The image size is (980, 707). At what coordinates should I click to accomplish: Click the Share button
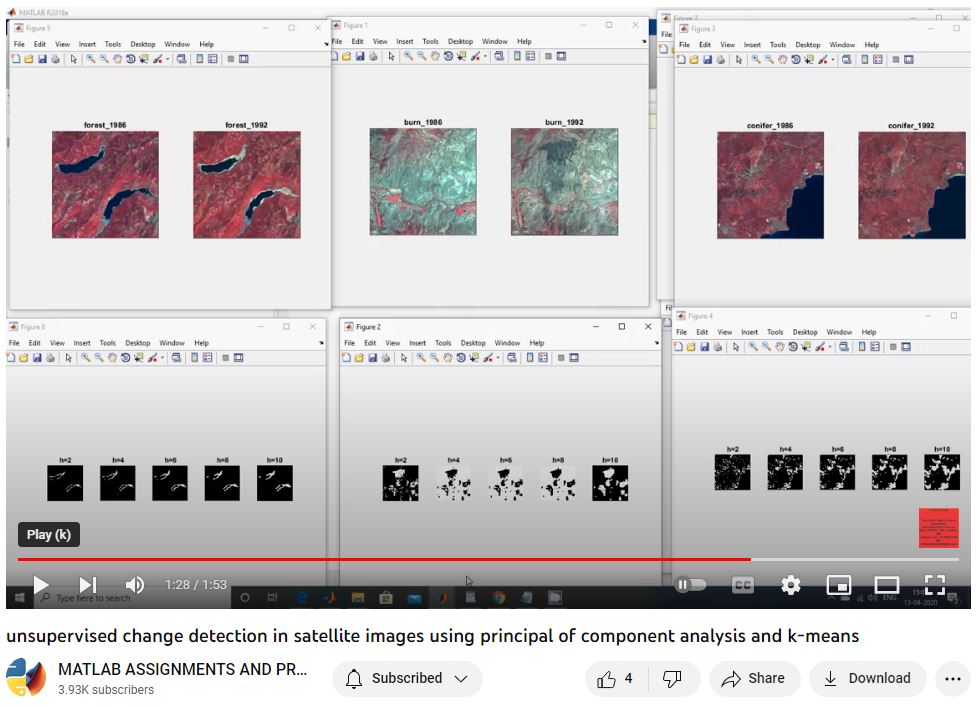[x=754, y=678]
